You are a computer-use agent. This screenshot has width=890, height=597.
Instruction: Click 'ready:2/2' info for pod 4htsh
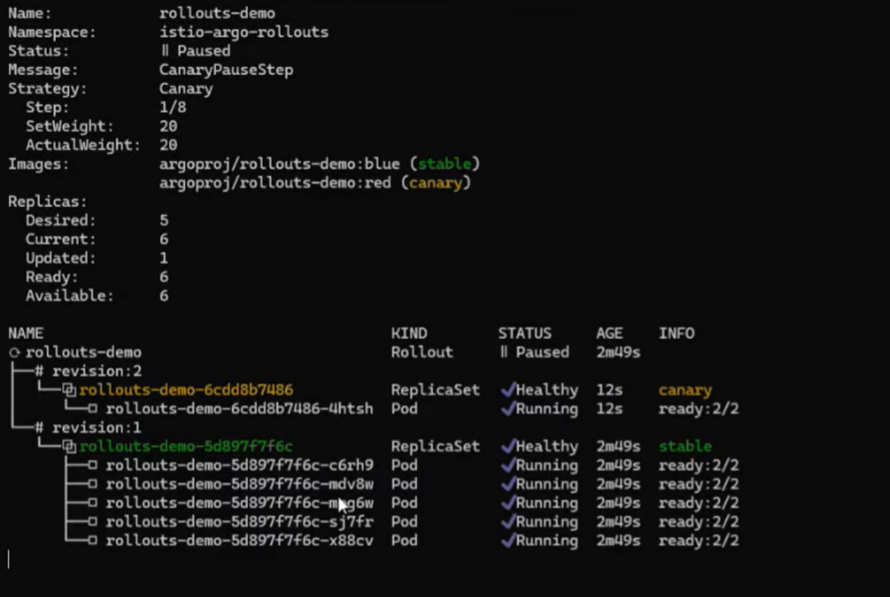pos(699,409)
